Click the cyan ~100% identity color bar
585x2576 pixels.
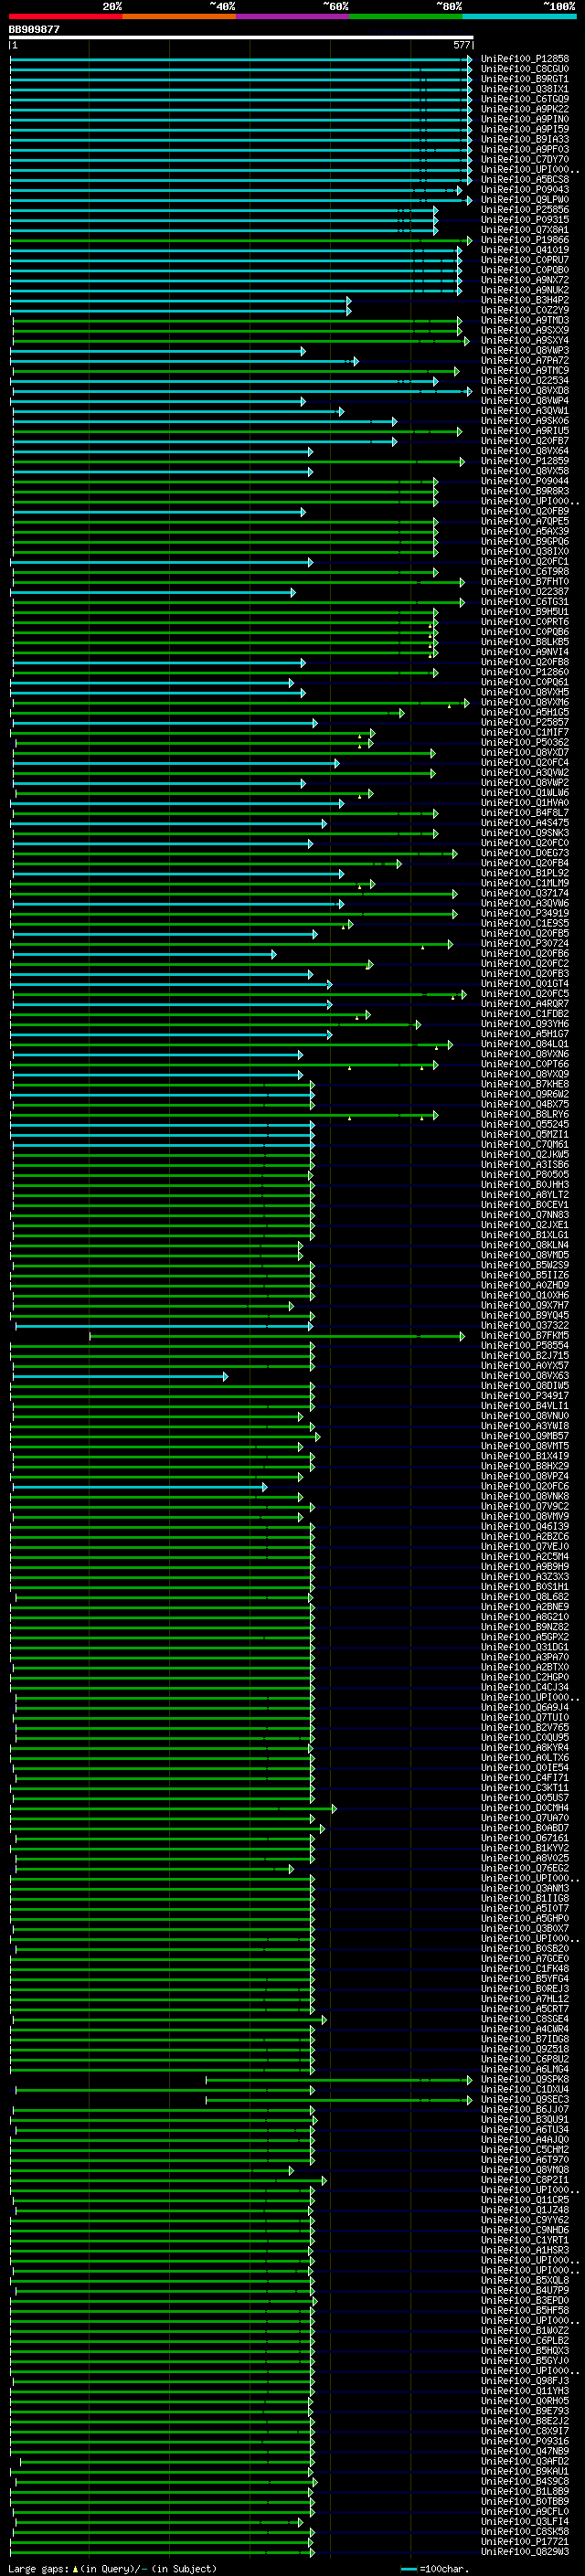[519, 16]
